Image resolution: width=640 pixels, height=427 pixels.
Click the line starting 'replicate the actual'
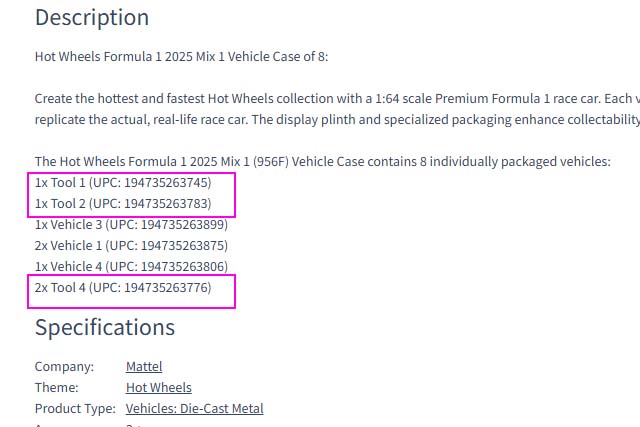[x=337, y=120]
